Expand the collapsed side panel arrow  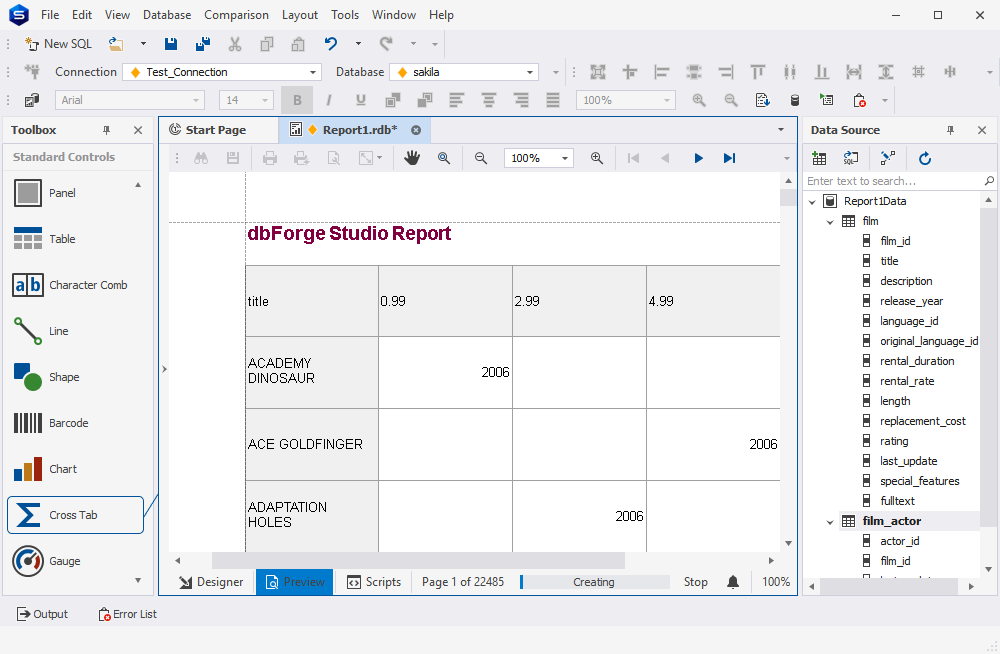(x=164, y=369)
